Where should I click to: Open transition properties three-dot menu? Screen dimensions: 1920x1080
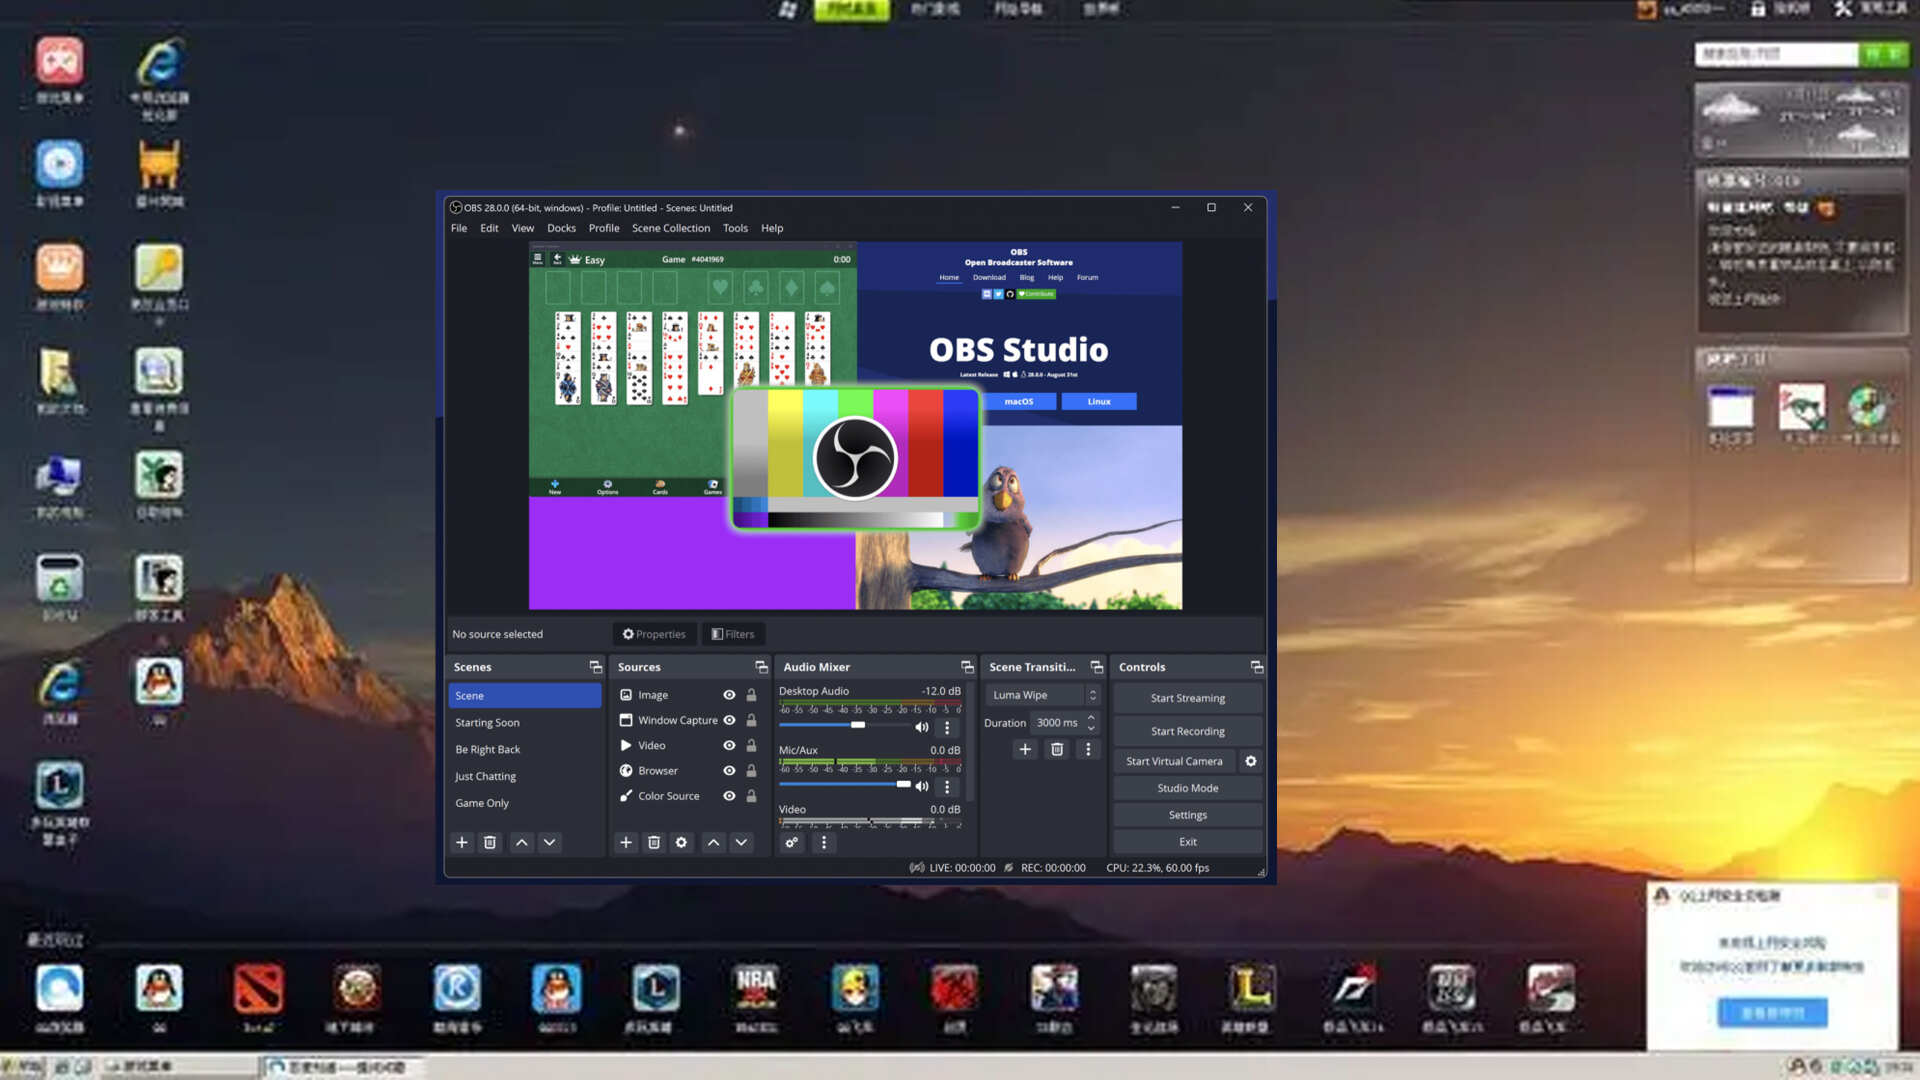pyautogui.click(x=1088, y=749)
